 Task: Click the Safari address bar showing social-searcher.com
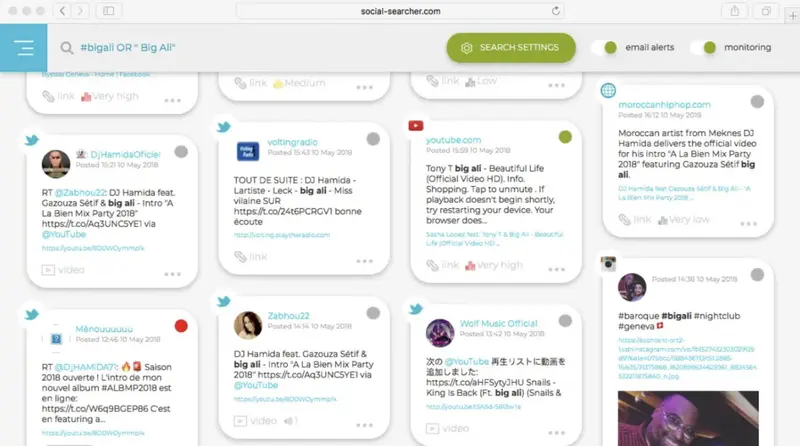pos(400,10)
